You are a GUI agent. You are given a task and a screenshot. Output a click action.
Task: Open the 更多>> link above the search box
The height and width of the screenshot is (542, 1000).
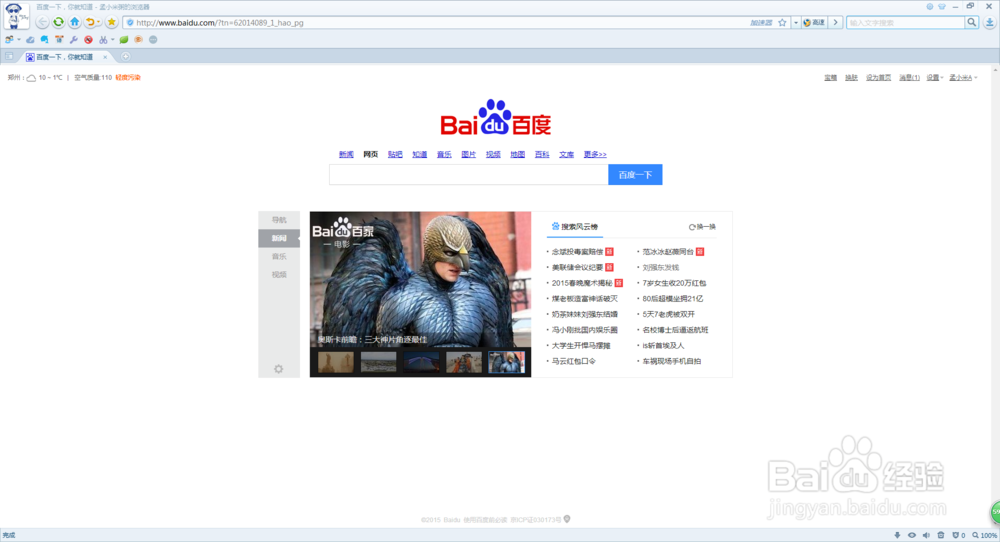tap(595, 154)
